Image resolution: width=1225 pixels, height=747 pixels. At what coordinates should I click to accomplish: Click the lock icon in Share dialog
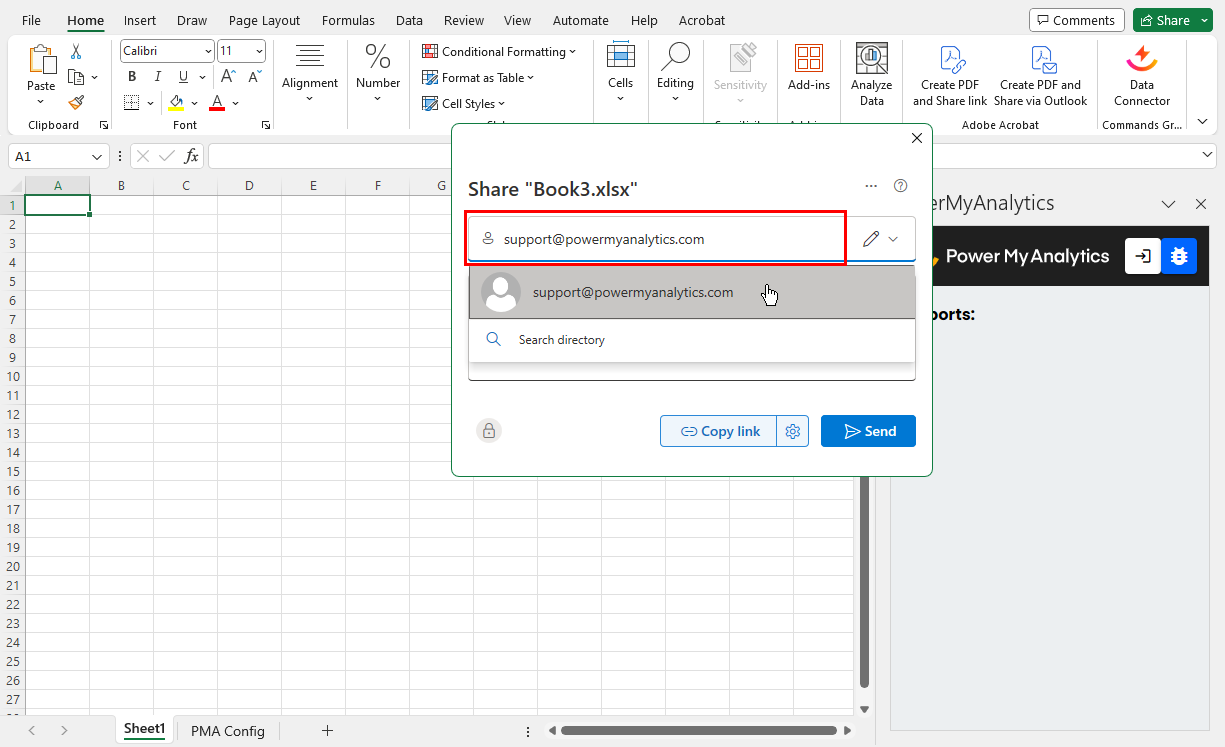pos(489,431)
